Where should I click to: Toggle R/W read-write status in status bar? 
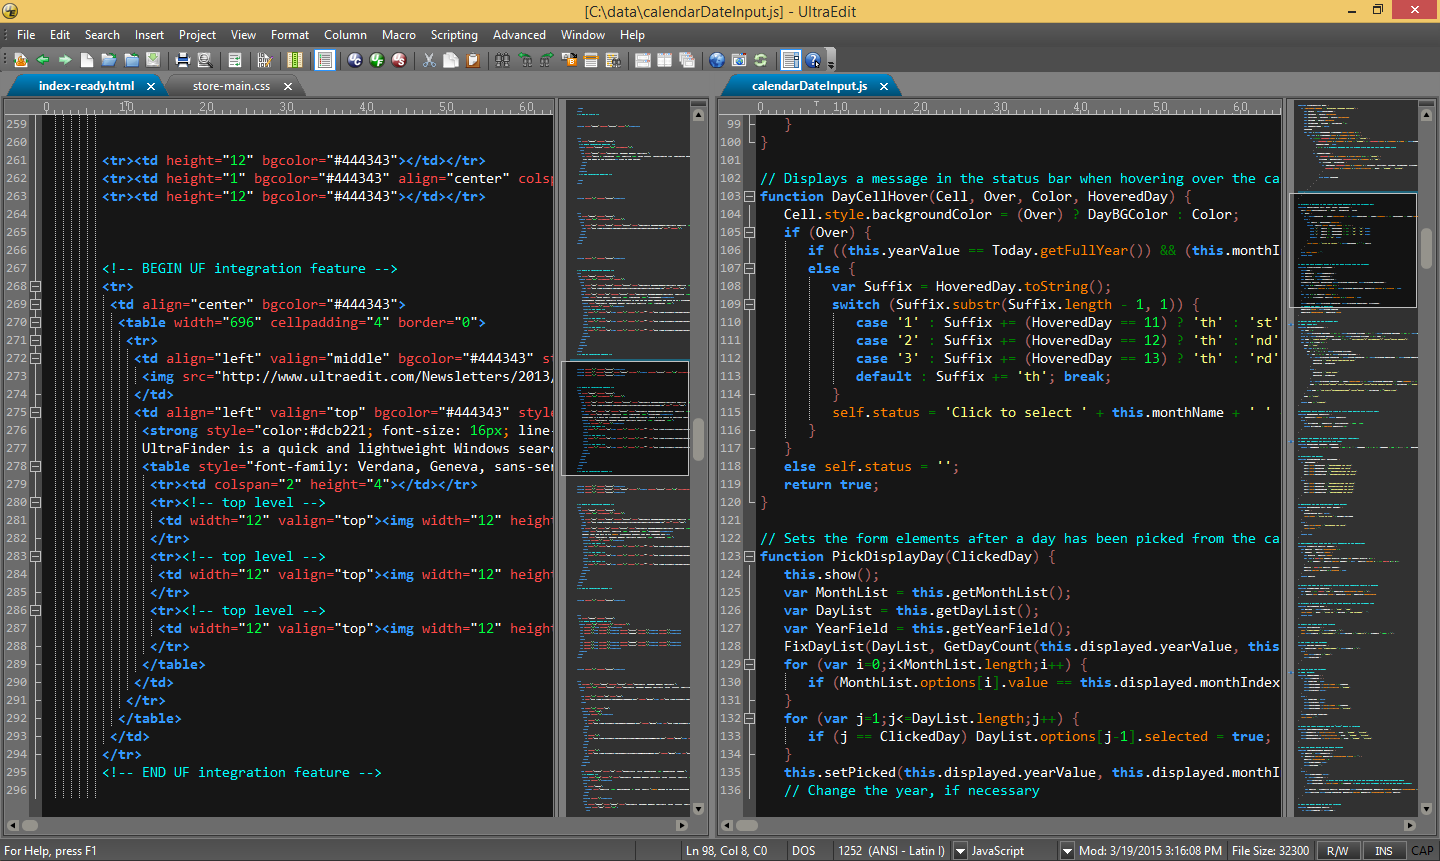click(x=1337, y=851)
